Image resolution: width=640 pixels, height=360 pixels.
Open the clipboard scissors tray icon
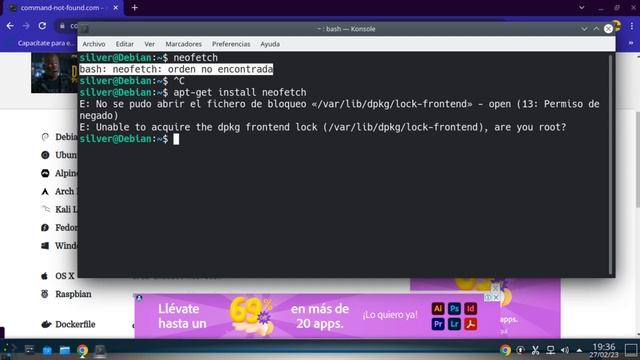point(535,350)
